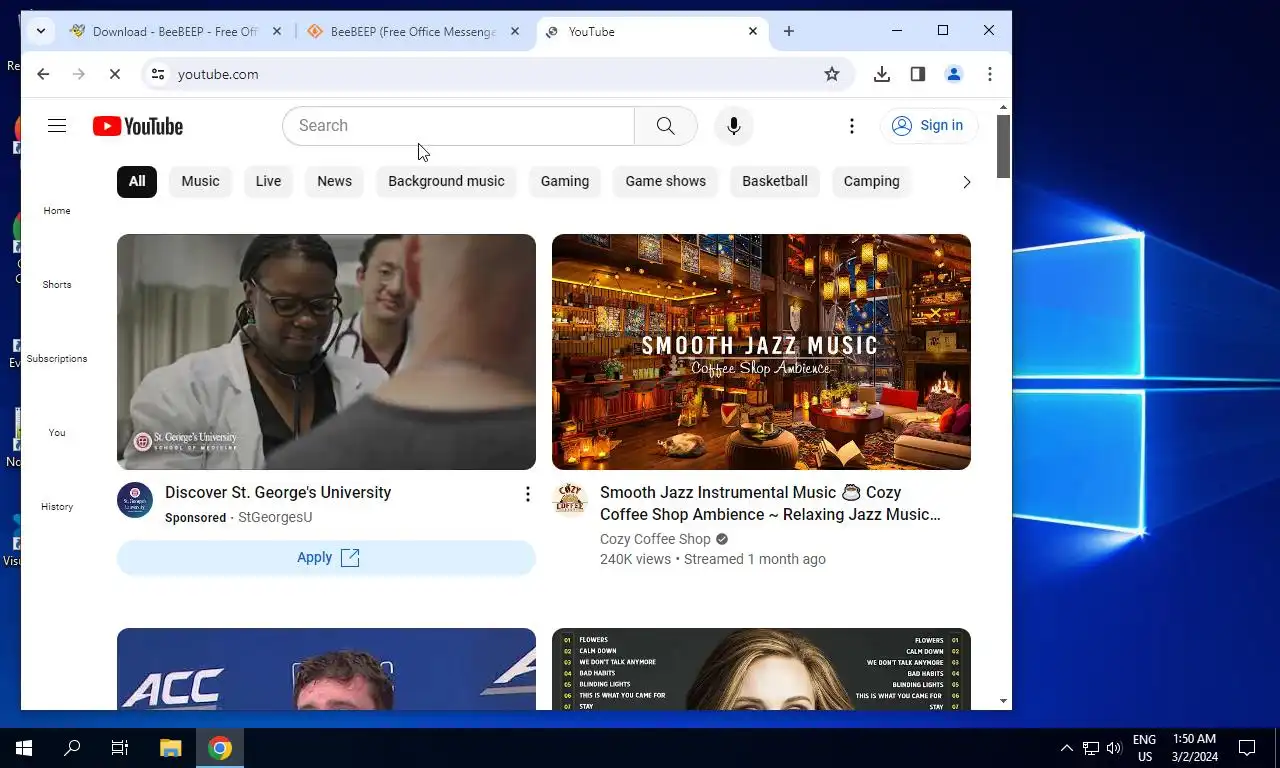Click scrollbar down arrow
Viewport: 1280px width, 768px height.
pyautogui.click(x=1004, y=702)
